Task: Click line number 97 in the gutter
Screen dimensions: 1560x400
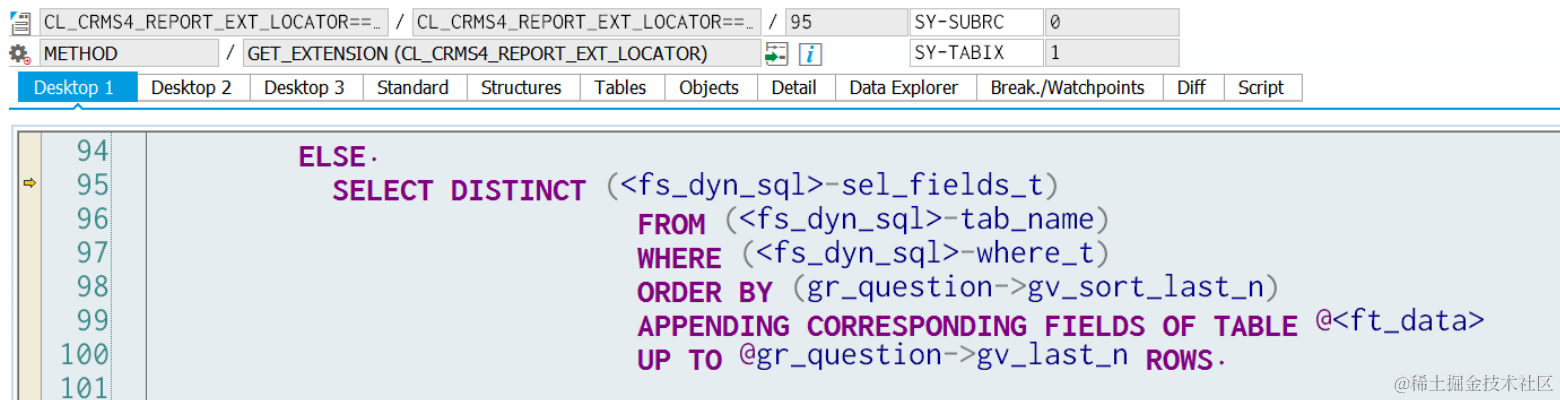Action: tap(92, 253)
